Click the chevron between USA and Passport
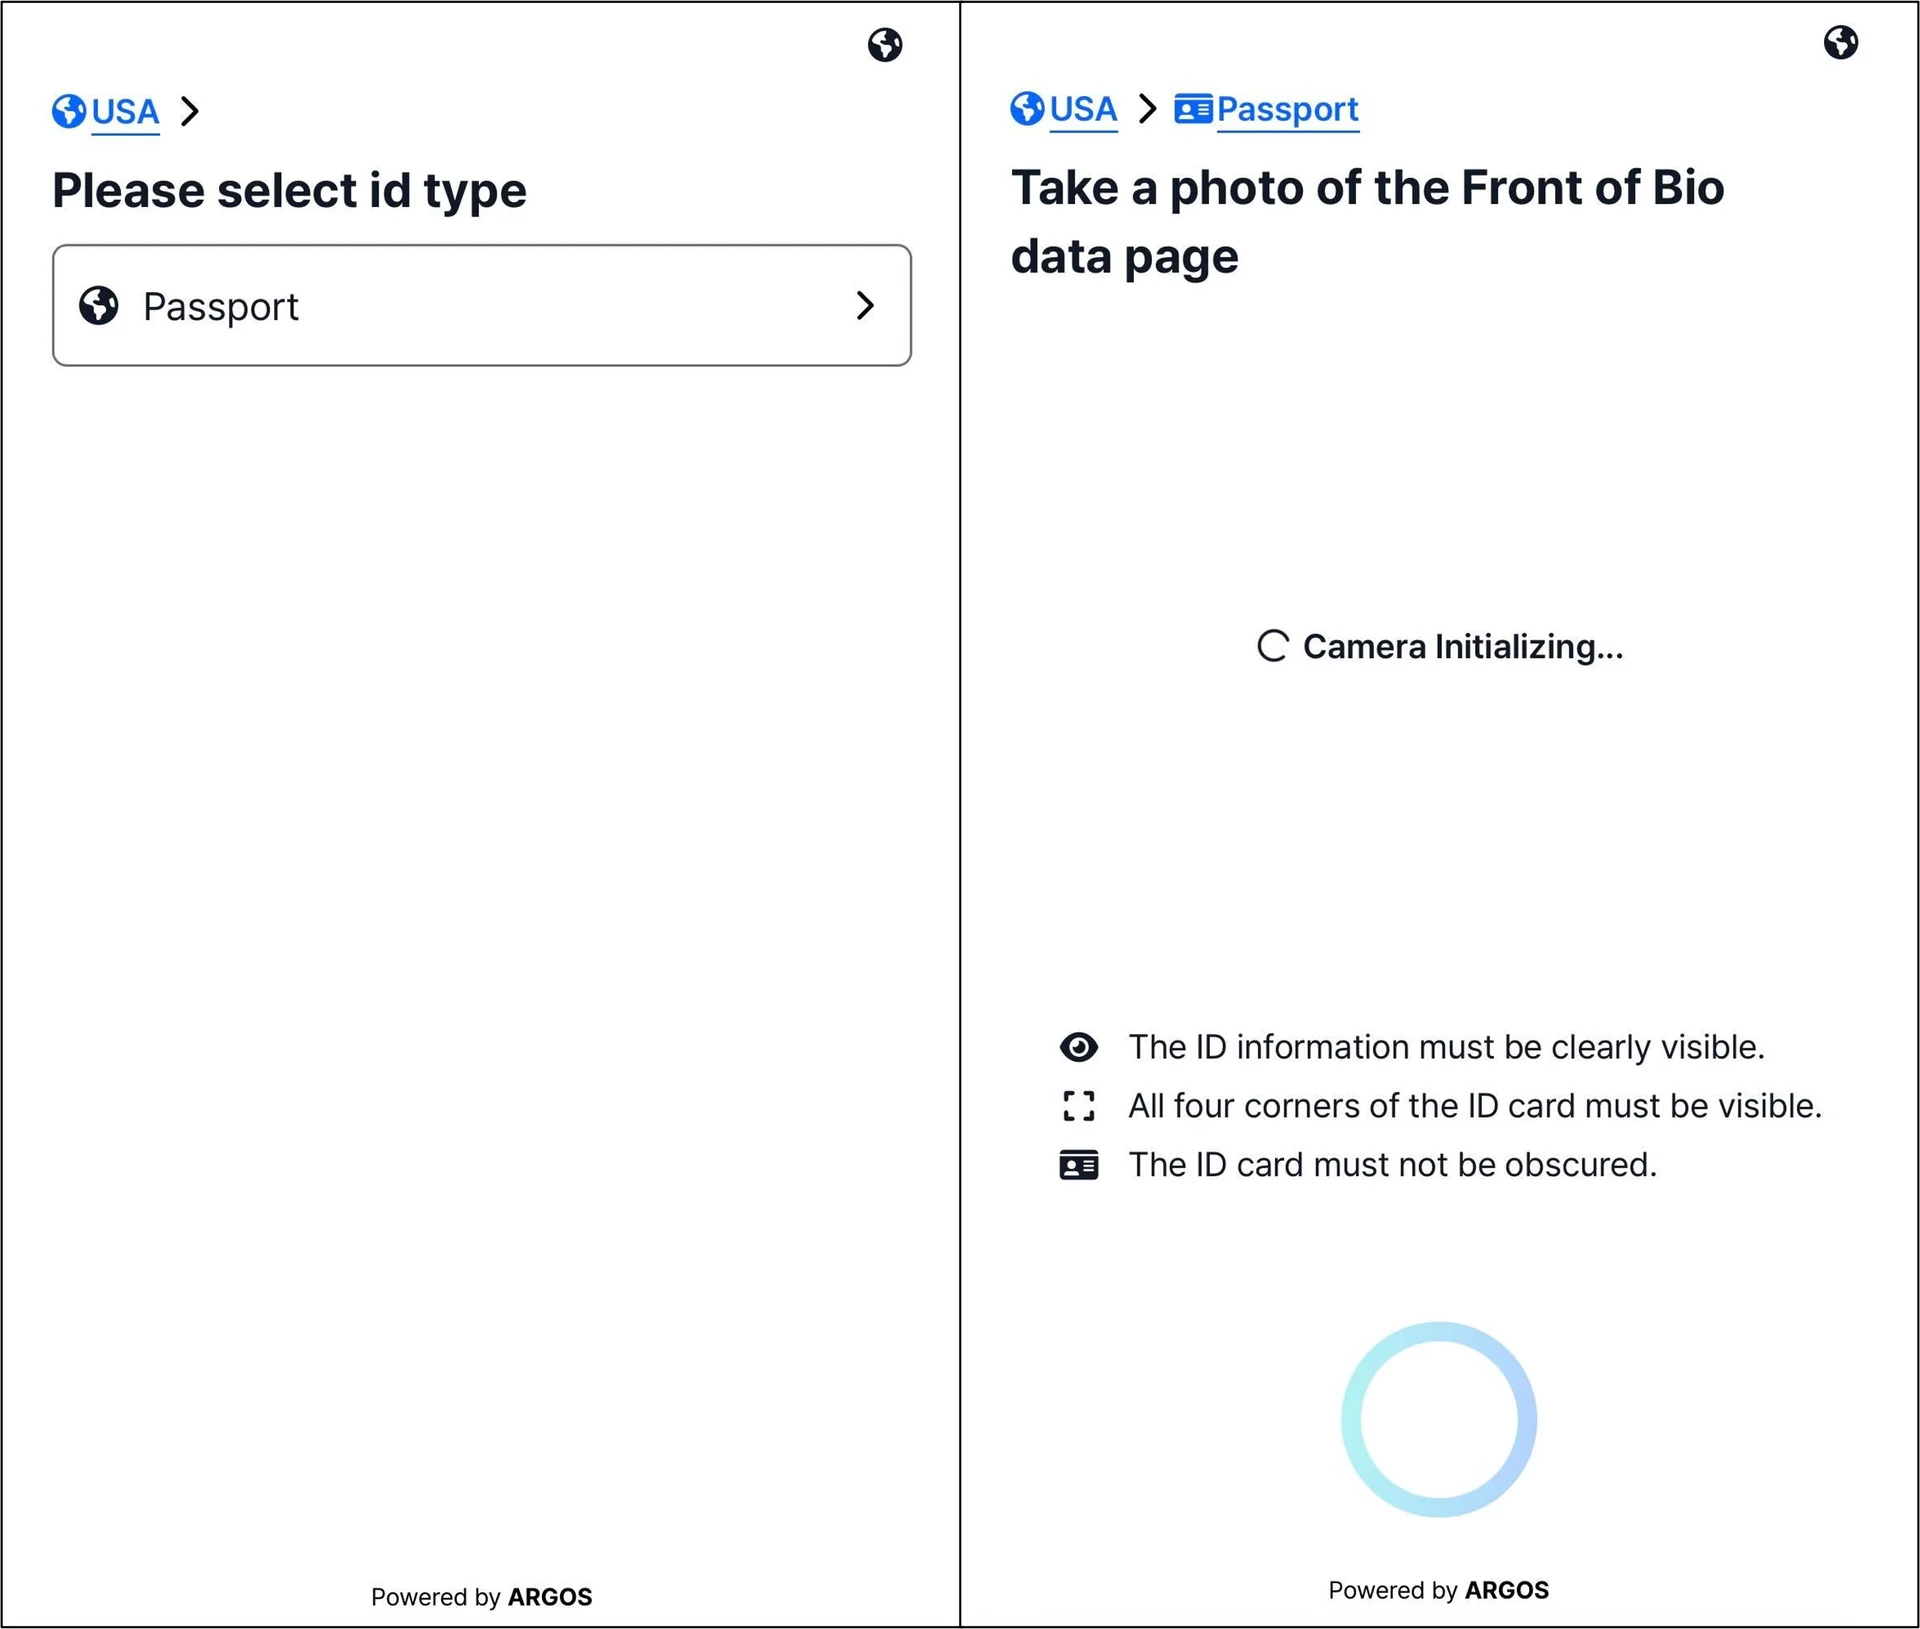Screen dimensions: 1920x1629 coord(1148,109)
